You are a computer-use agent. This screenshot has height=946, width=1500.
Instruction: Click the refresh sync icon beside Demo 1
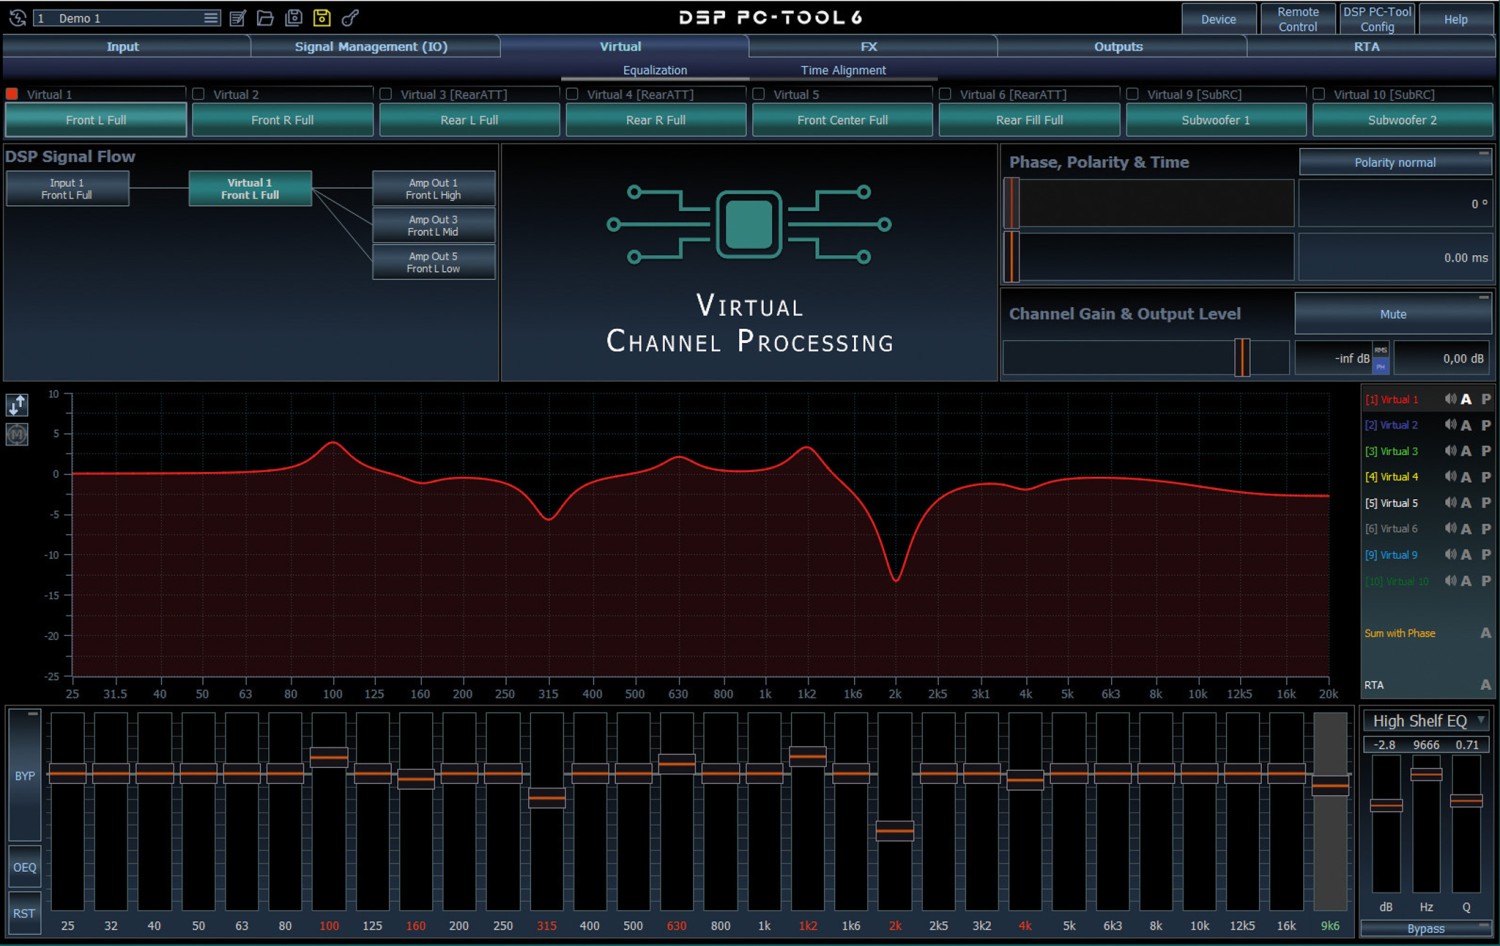pyautogui.click(x=17, y=18)
